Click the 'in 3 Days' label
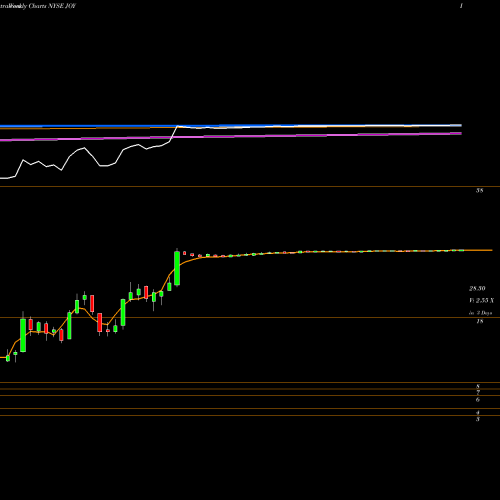 pyautogui.click(x=480, y=313)
